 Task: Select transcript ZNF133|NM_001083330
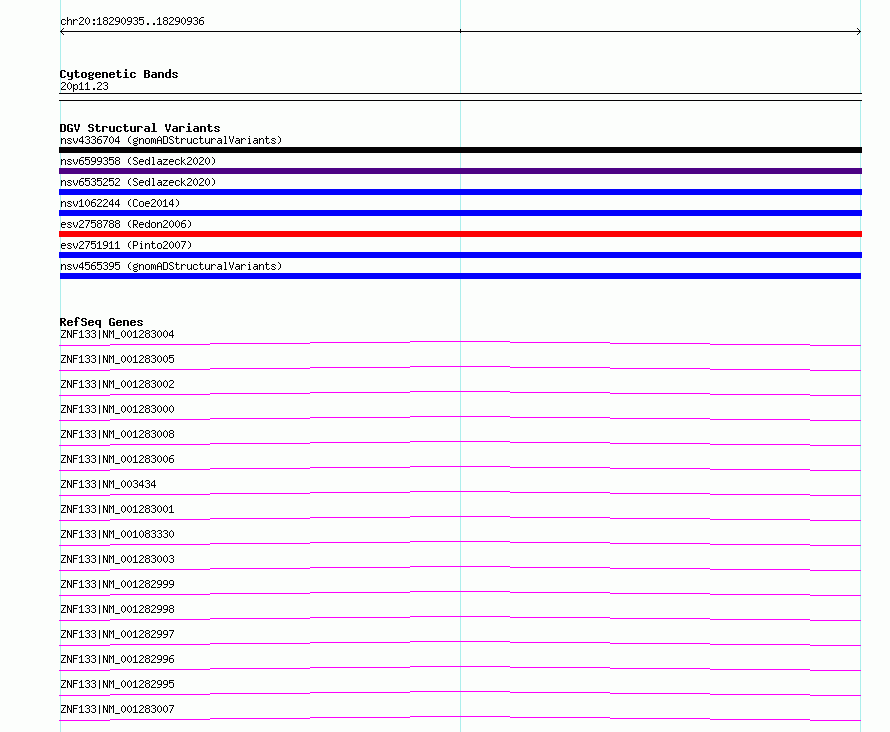[x=117, y=534]
